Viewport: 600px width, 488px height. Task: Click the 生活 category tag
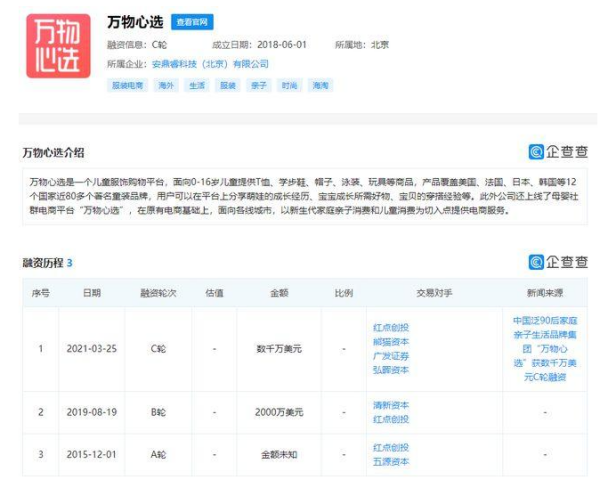(197, 86)
